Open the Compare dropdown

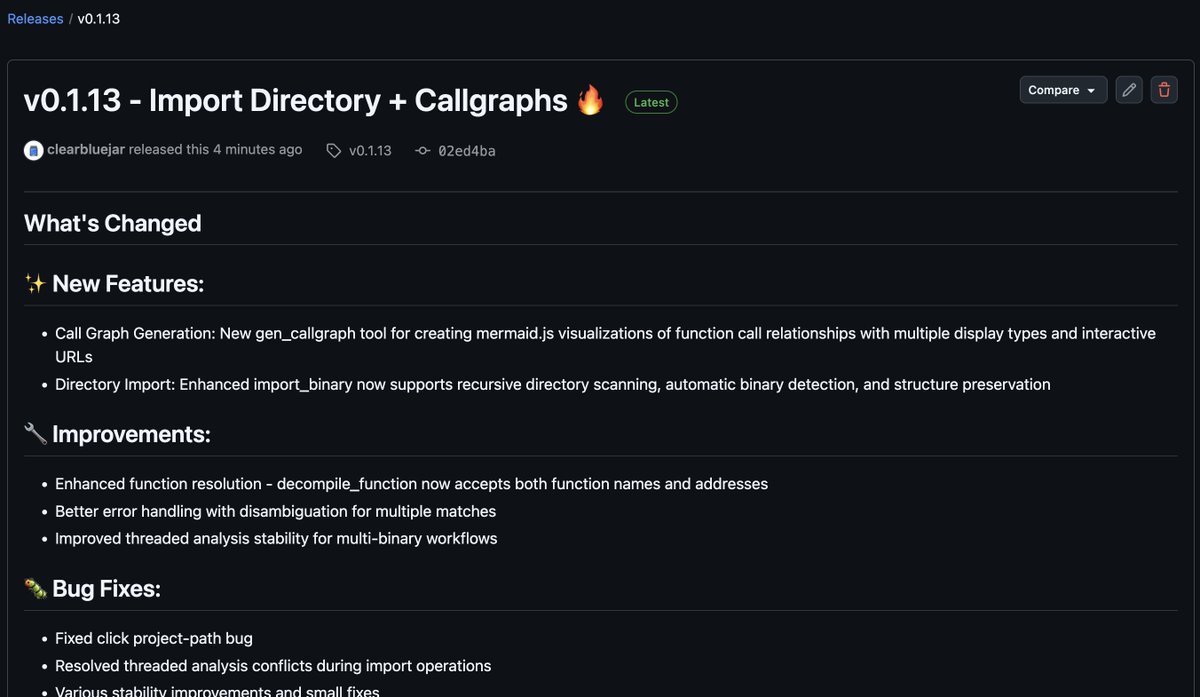tap(1063, 90)
